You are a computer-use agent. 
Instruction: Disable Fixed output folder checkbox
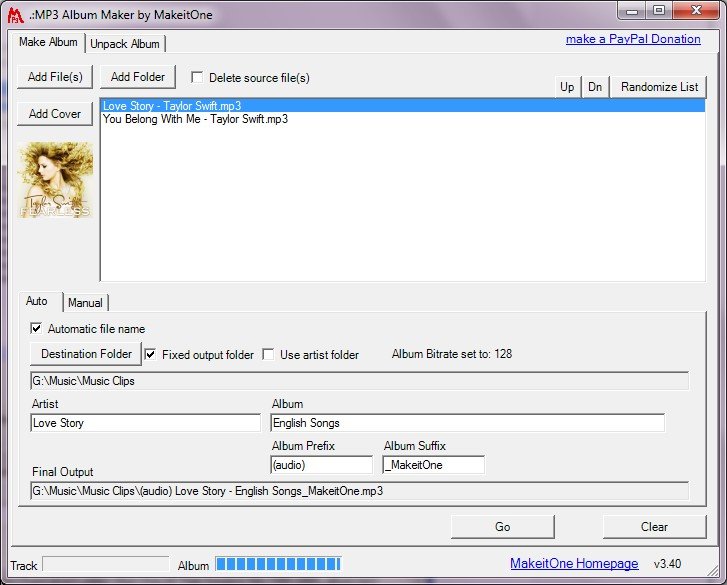tap(151, 354)
